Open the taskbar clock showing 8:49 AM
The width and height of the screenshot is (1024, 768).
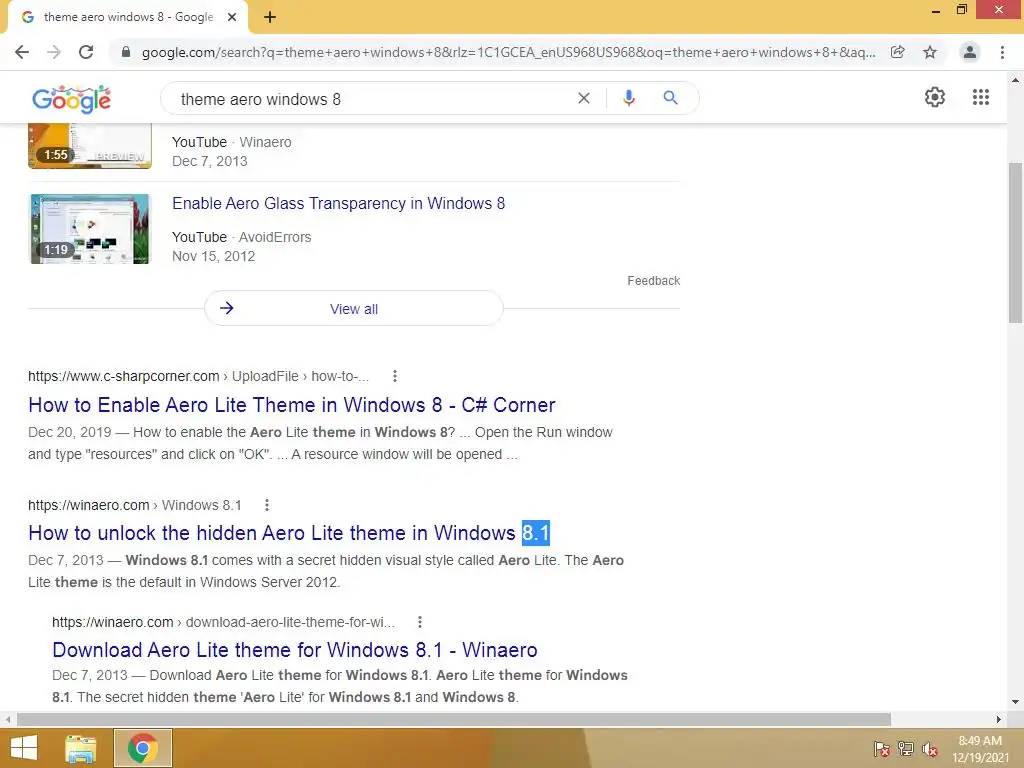(x=980, y=749)
